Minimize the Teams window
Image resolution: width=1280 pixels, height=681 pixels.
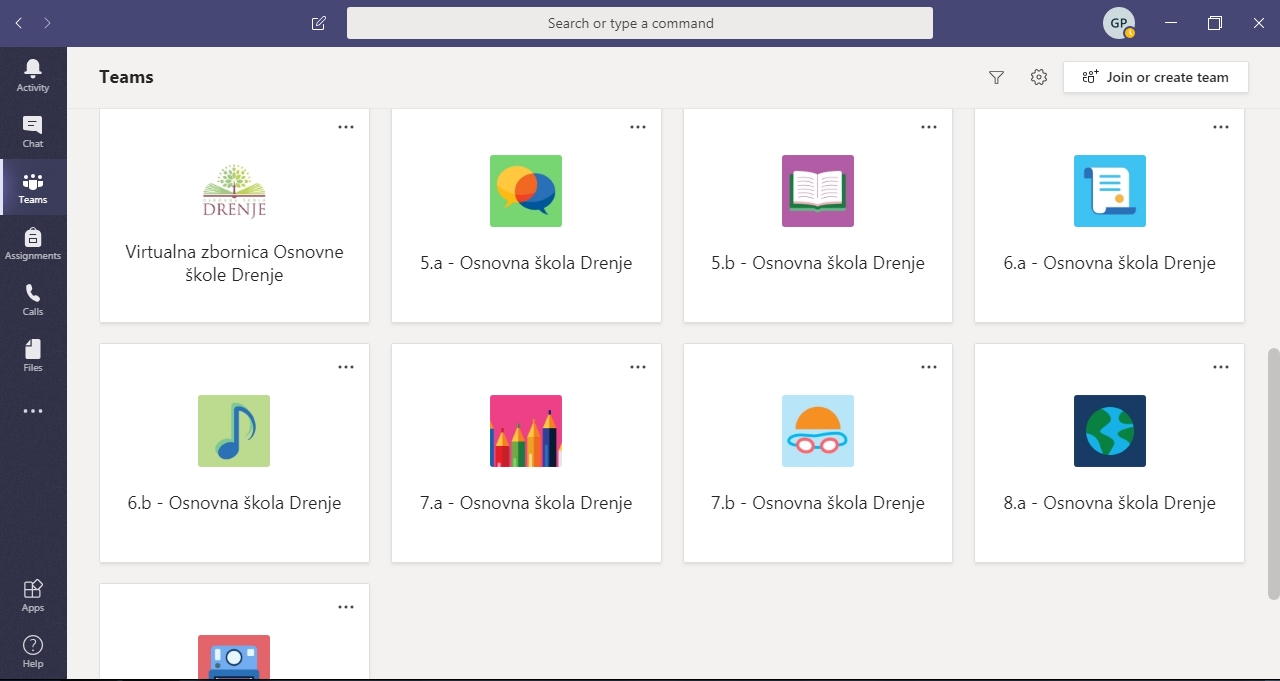1171,23
